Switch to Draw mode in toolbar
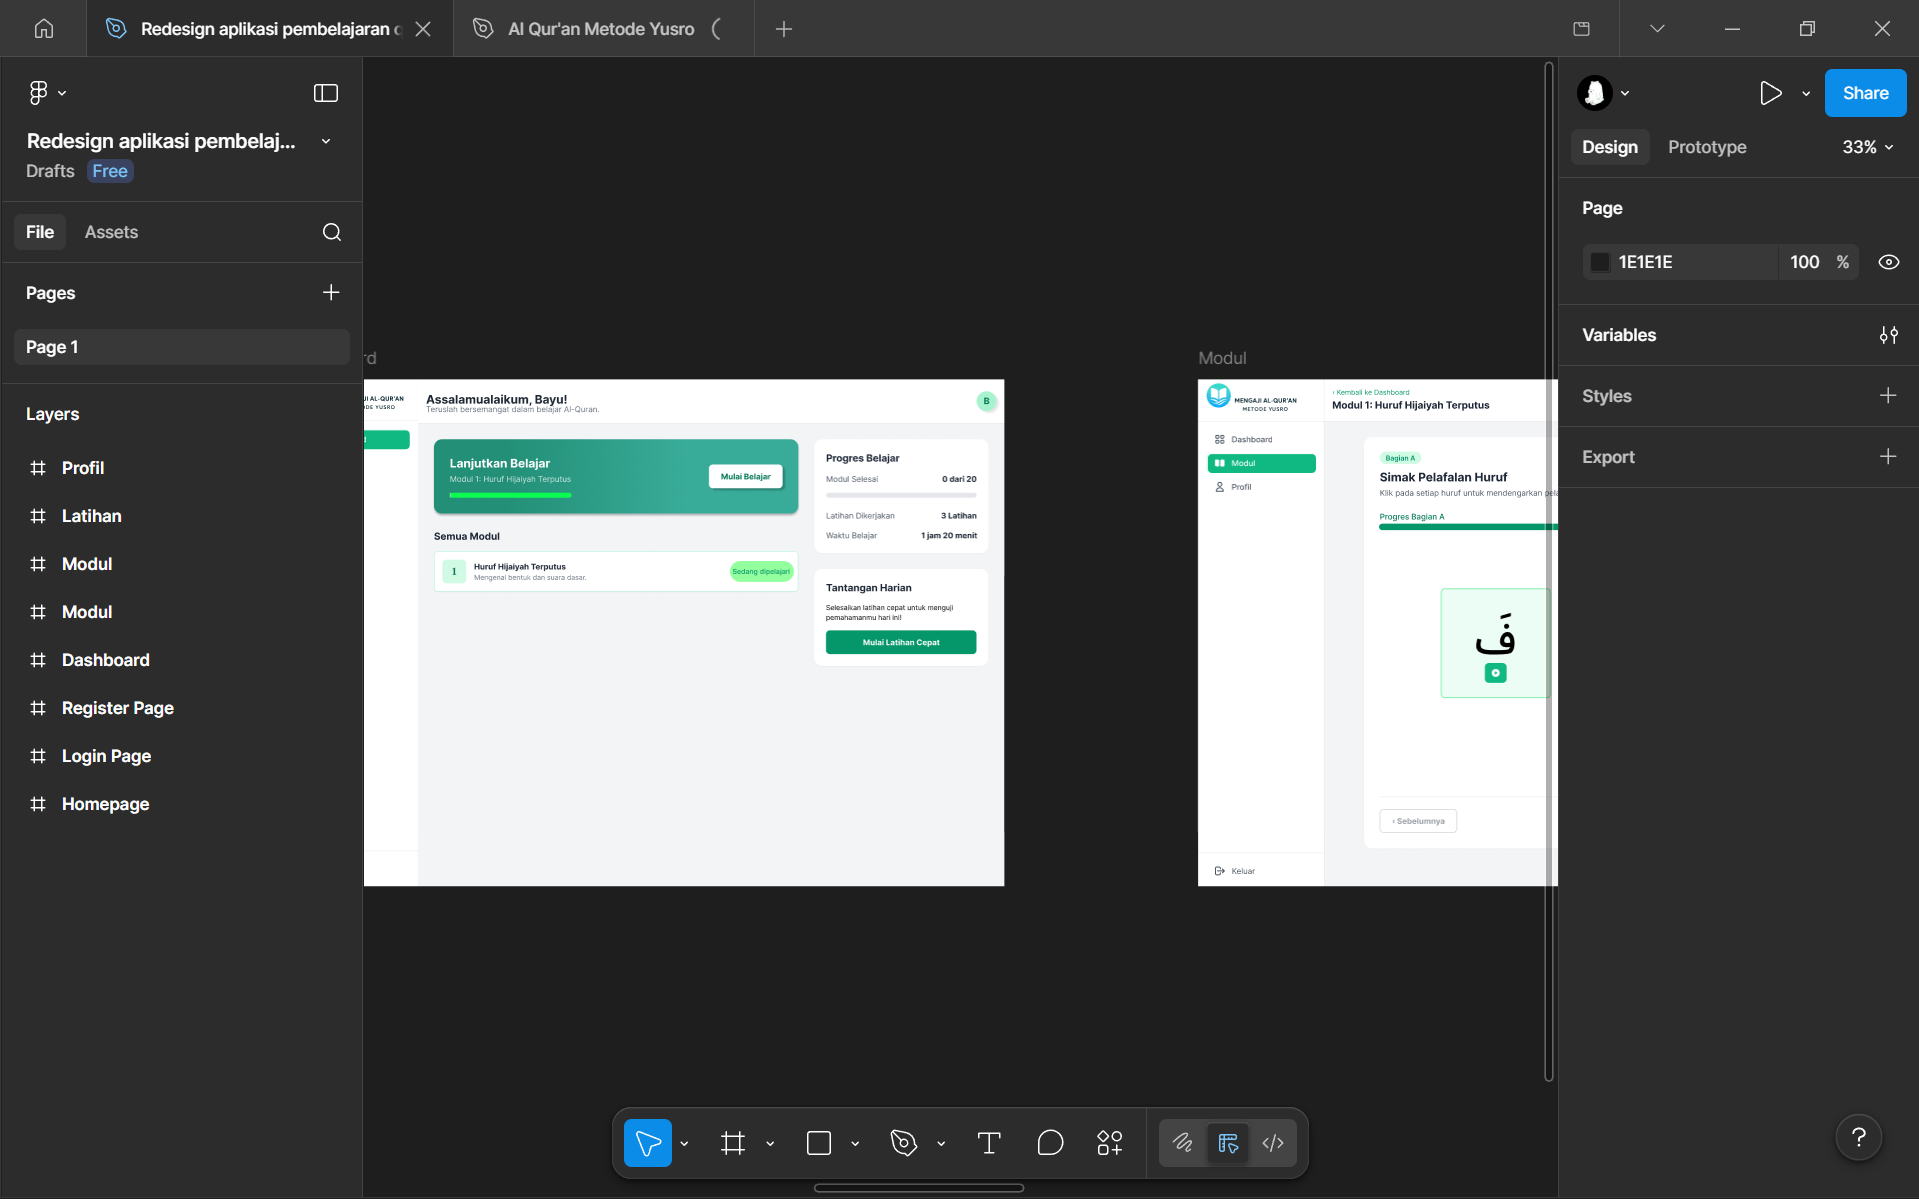This screenshot has width=1919, height=1199. [1183, 1142]
